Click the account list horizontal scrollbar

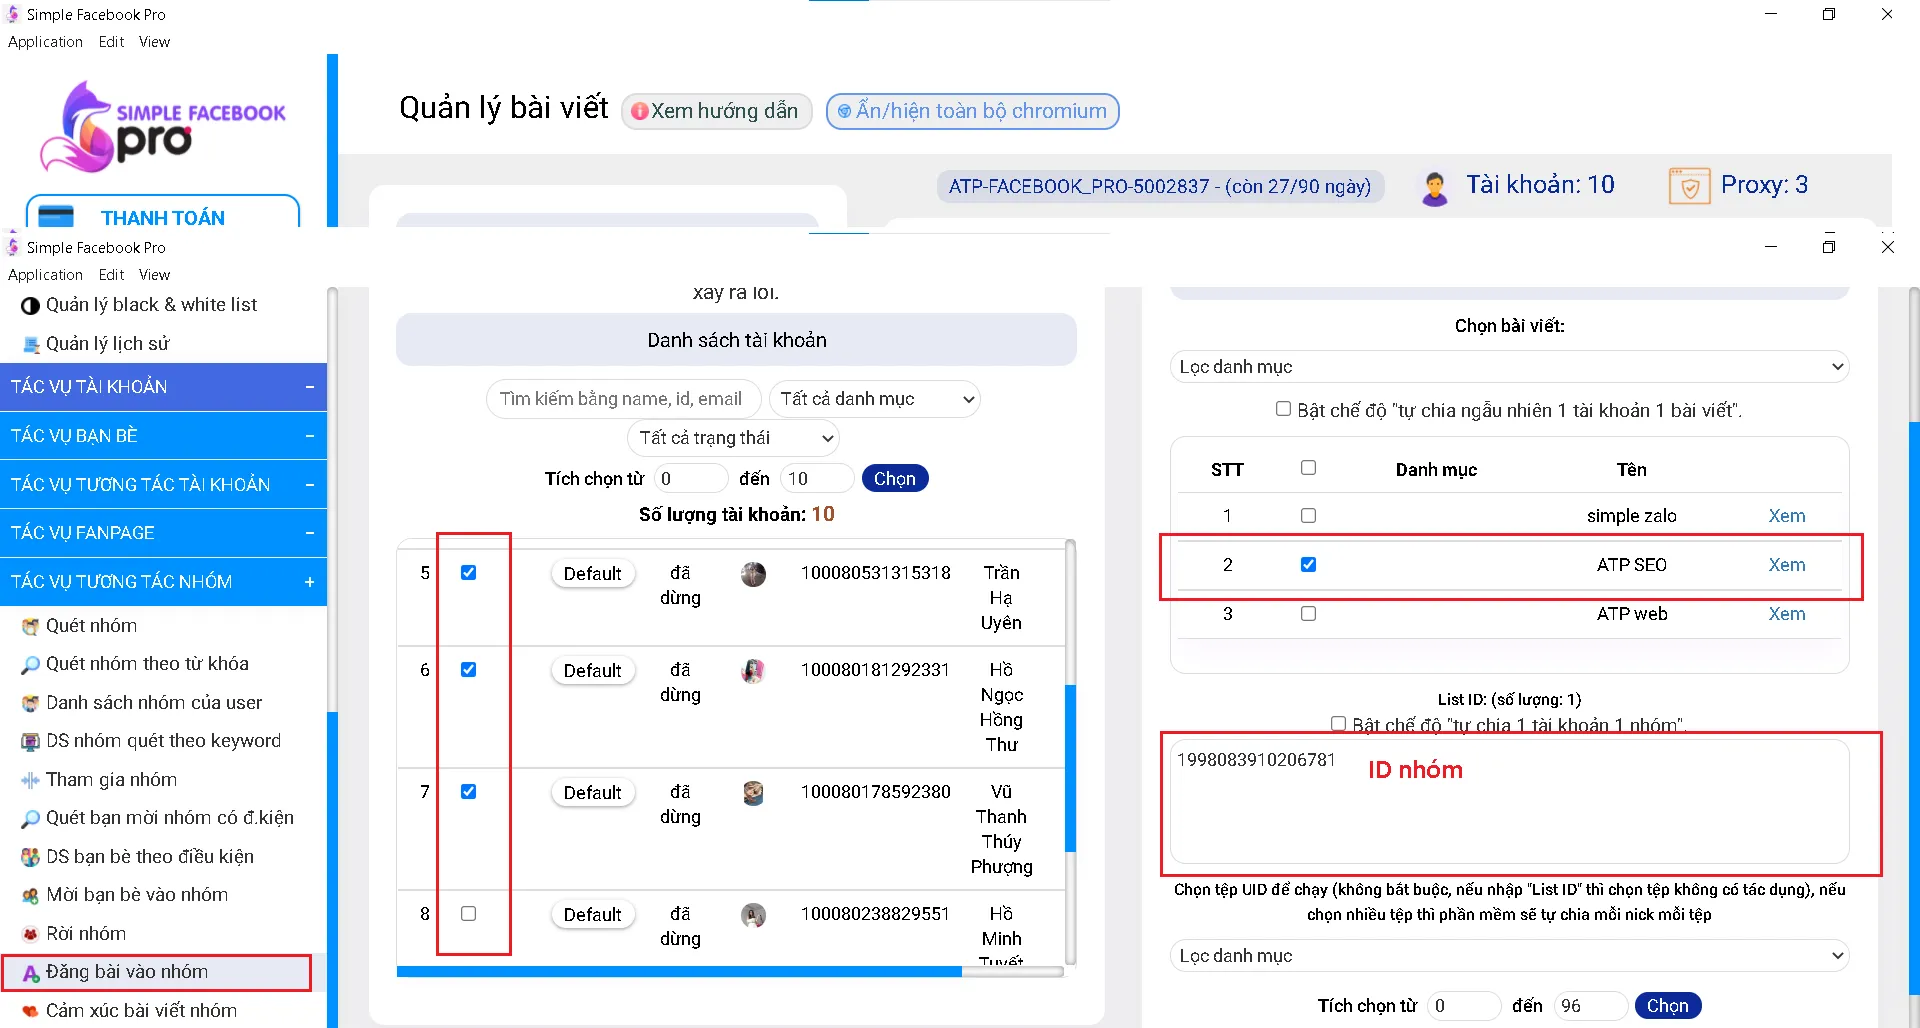point(678,971)
